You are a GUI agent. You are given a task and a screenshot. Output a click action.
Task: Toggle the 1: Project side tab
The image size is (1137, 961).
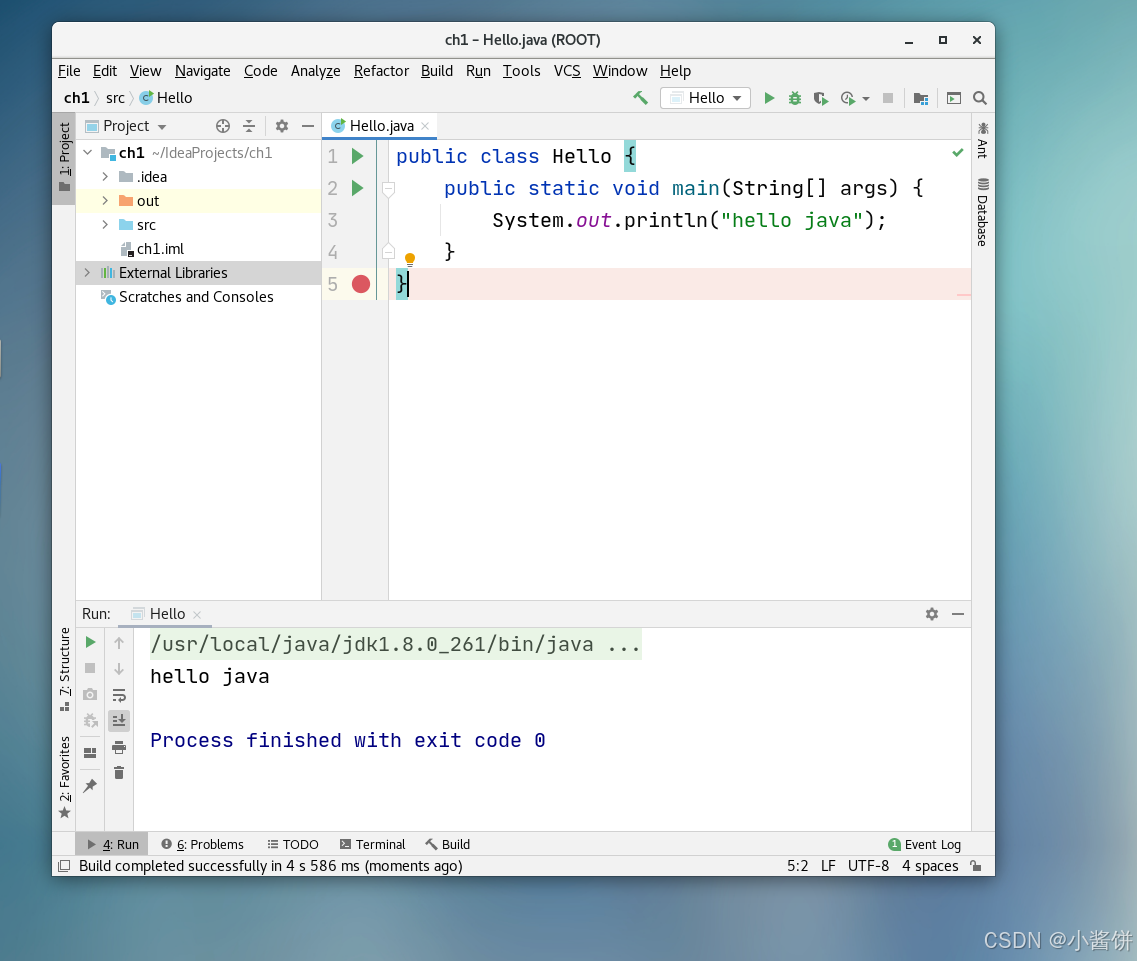[x=65, y=157]
